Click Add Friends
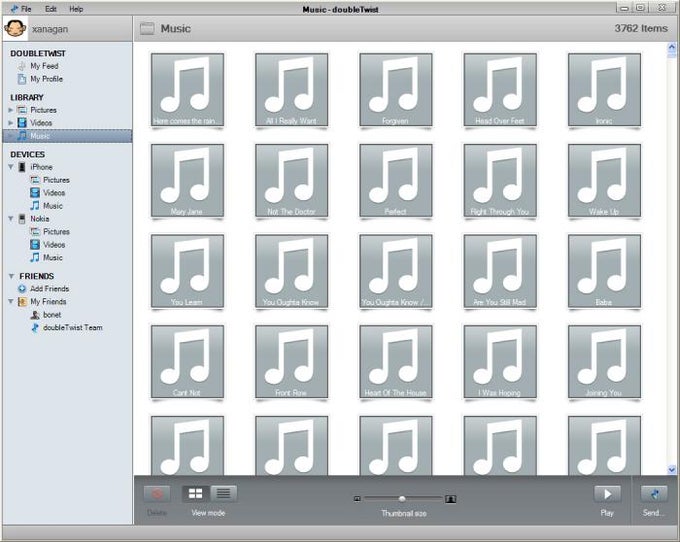Viewport: 680px width, 542px height. (49, 289)
